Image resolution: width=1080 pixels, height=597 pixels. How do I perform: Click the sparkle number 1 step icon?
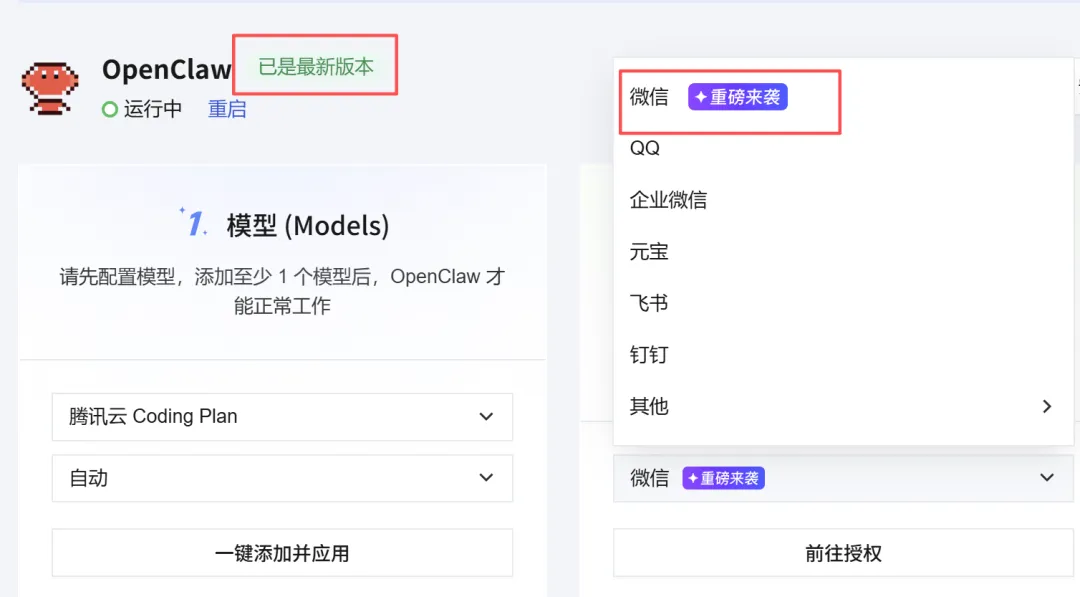click(194, 223)
